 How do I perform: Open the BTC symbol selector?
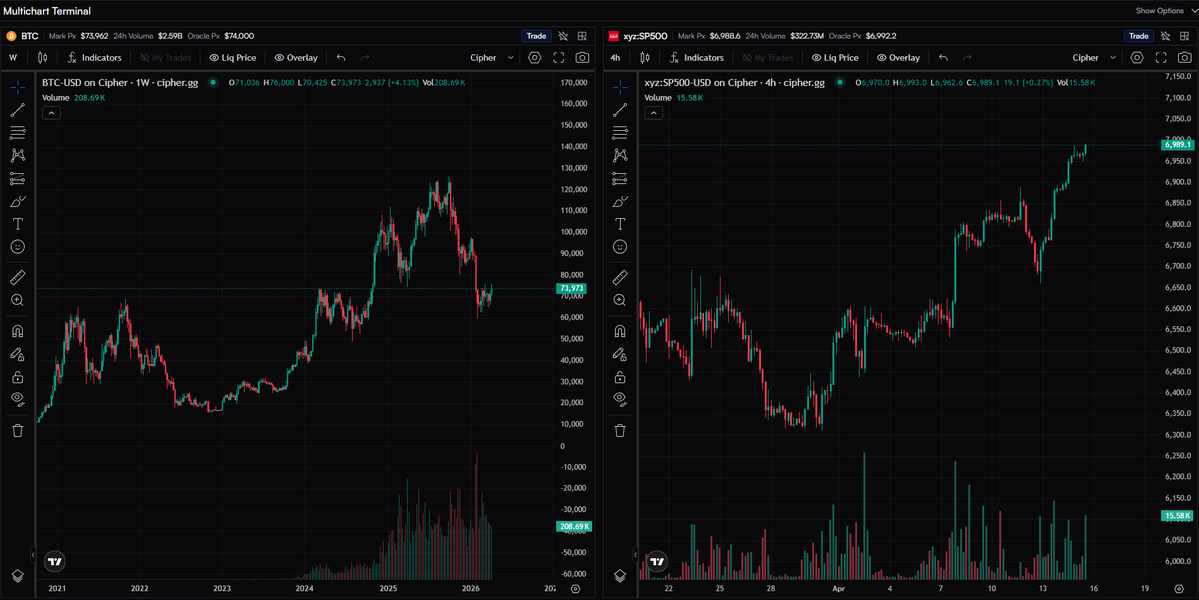[x=23, y=36]
